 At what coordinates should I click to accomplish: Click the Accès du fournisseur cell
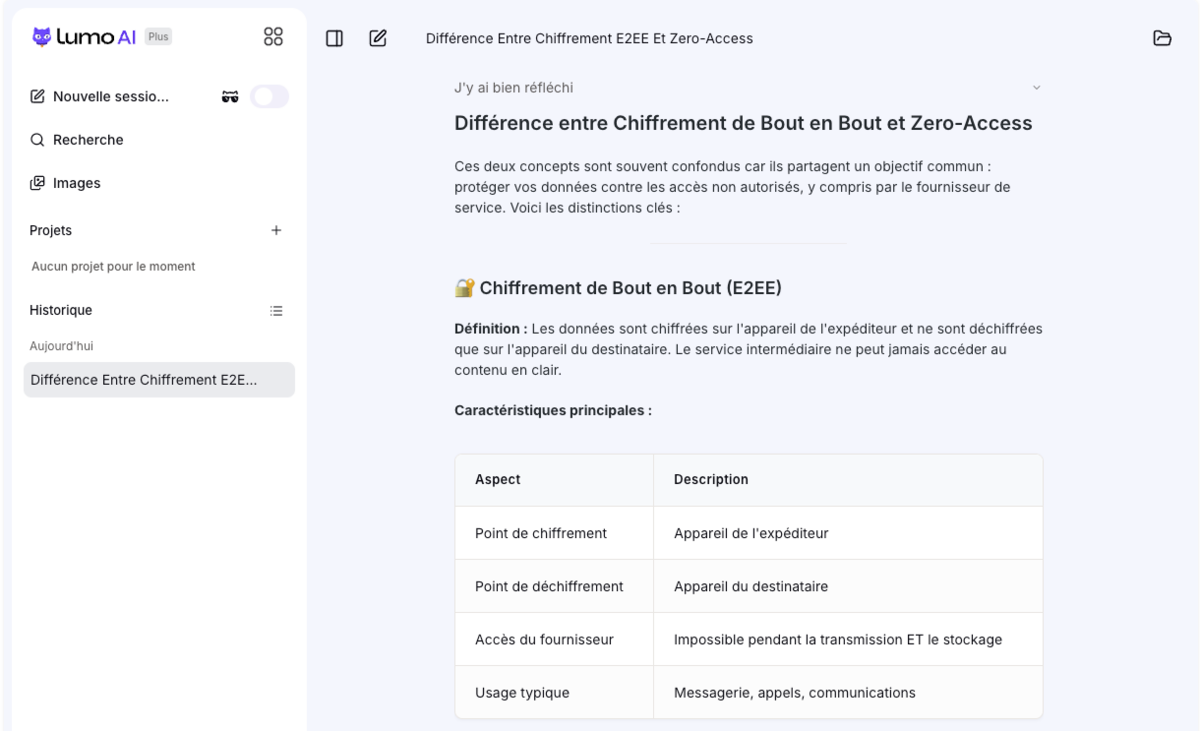click(554, 639)
